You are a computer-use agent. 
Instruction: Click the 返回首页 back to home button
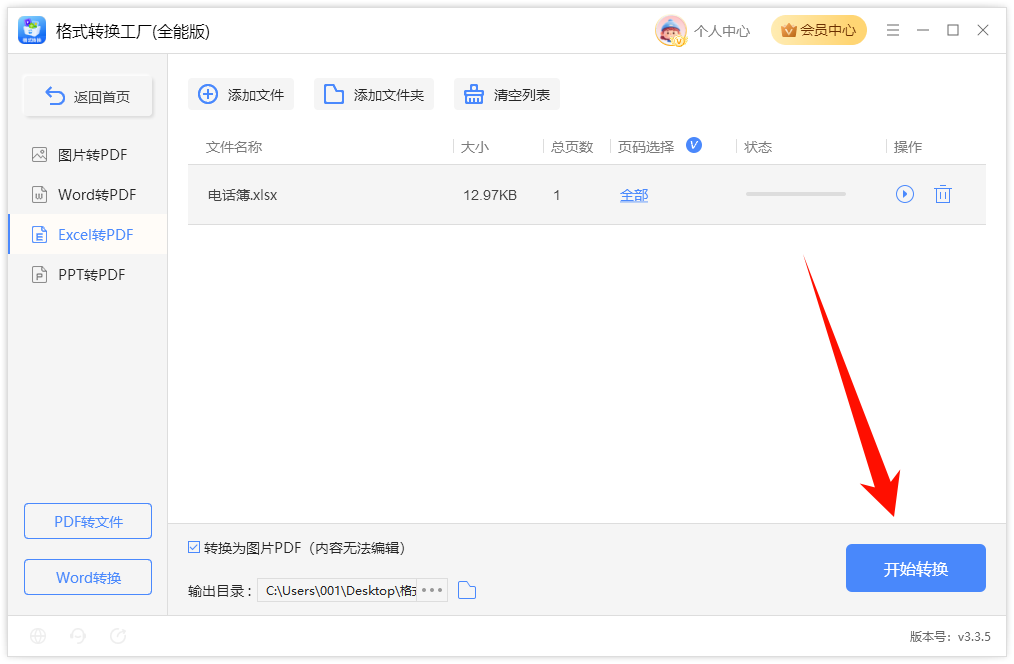click(88, 96)
